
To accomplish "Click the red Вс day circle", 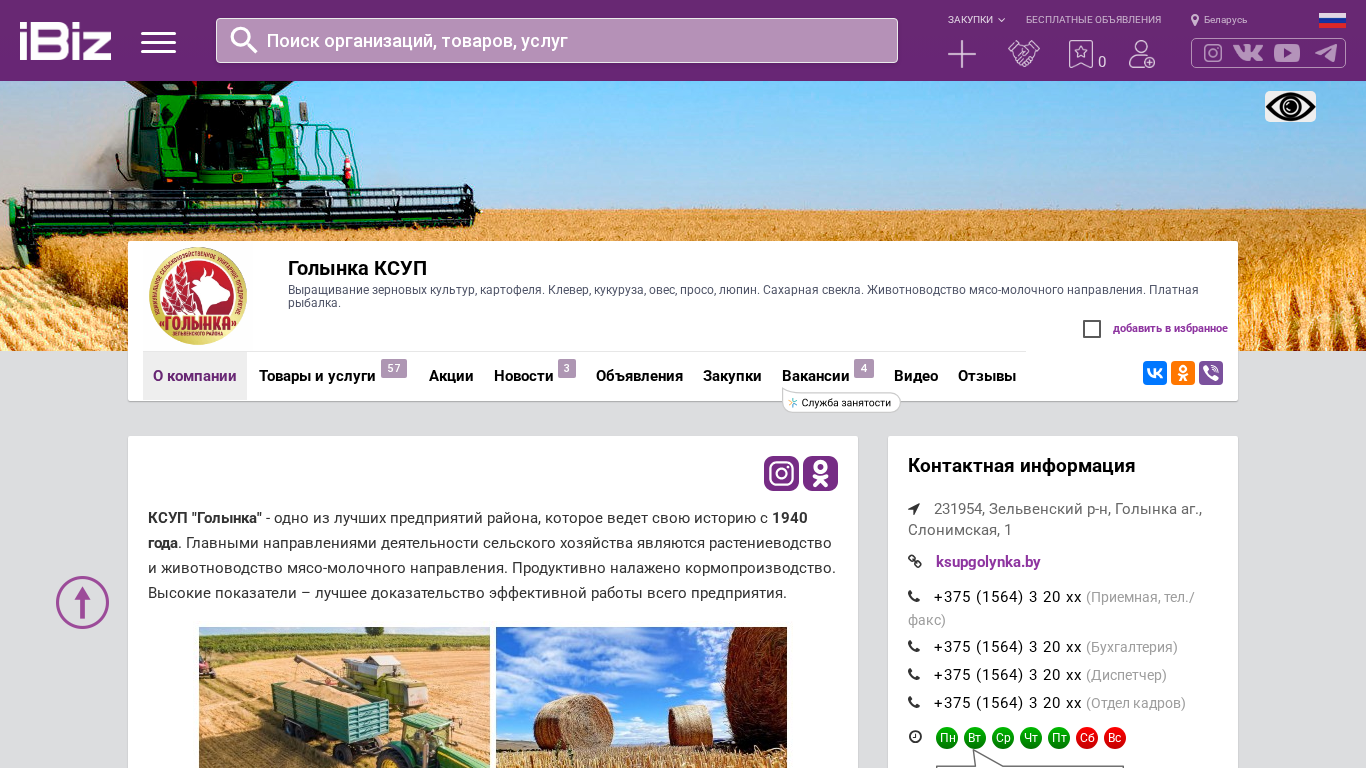I will tap(1115, 738).
